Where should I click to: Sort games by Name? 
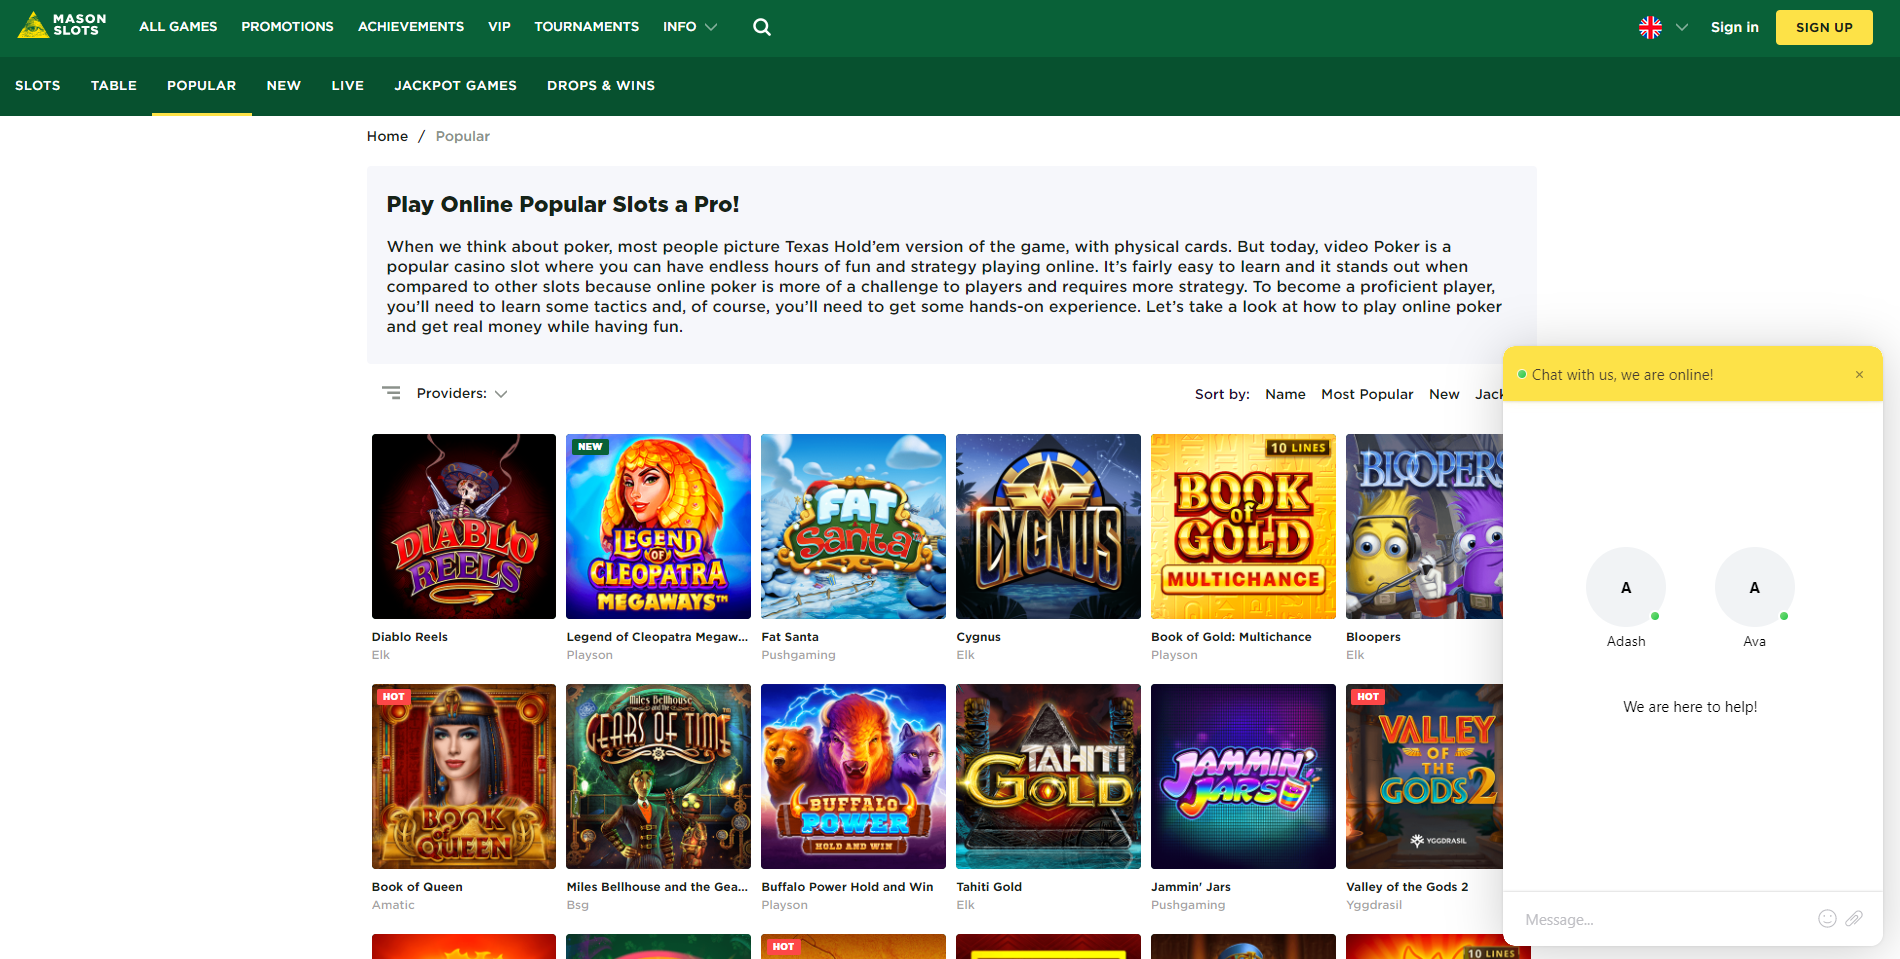1285,394
